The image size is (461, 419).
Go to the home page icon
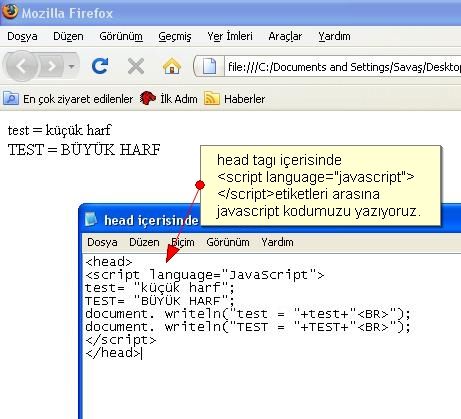point(172,66)
